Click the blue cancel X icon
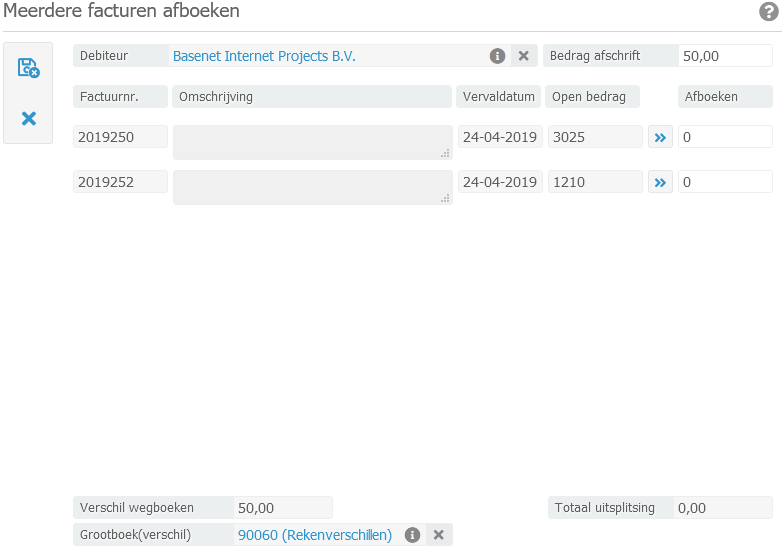 [x=28, y=119]
